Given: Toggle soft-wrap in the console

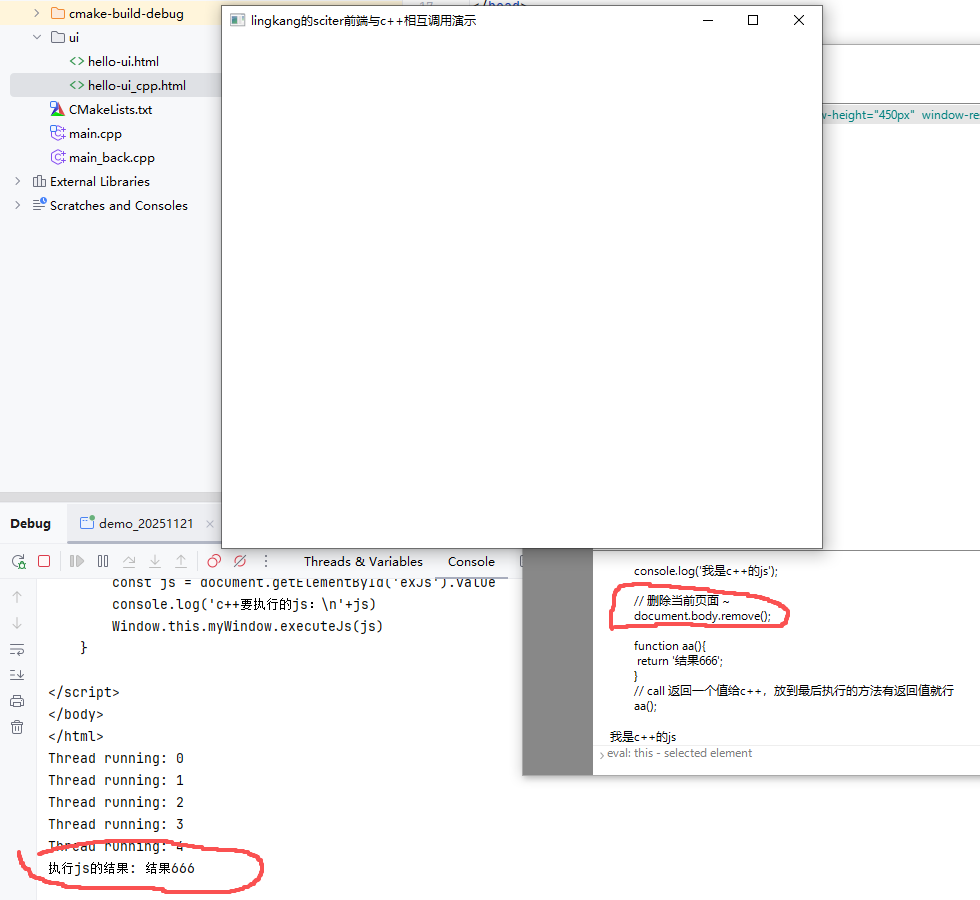Looking at the screenshot, I should (x=17, y=649).
